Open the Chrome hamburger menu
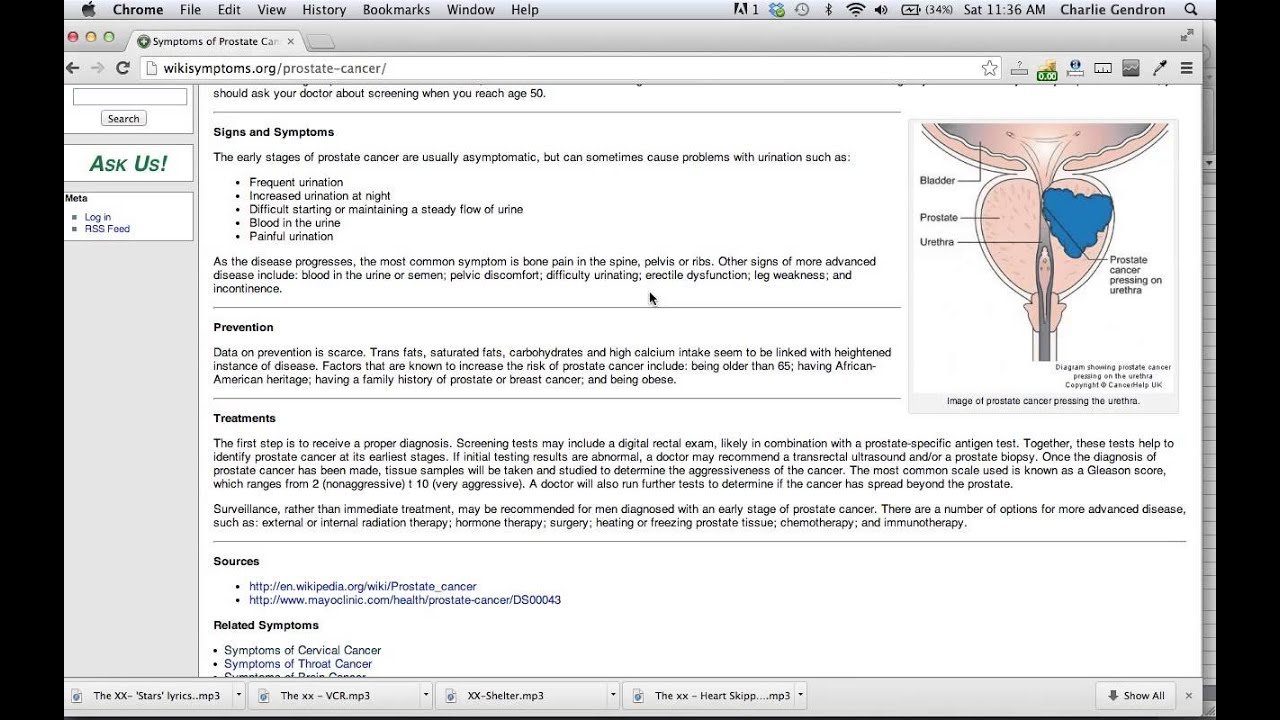This screenshot has width=1280, height=720. coord(1187,68)
